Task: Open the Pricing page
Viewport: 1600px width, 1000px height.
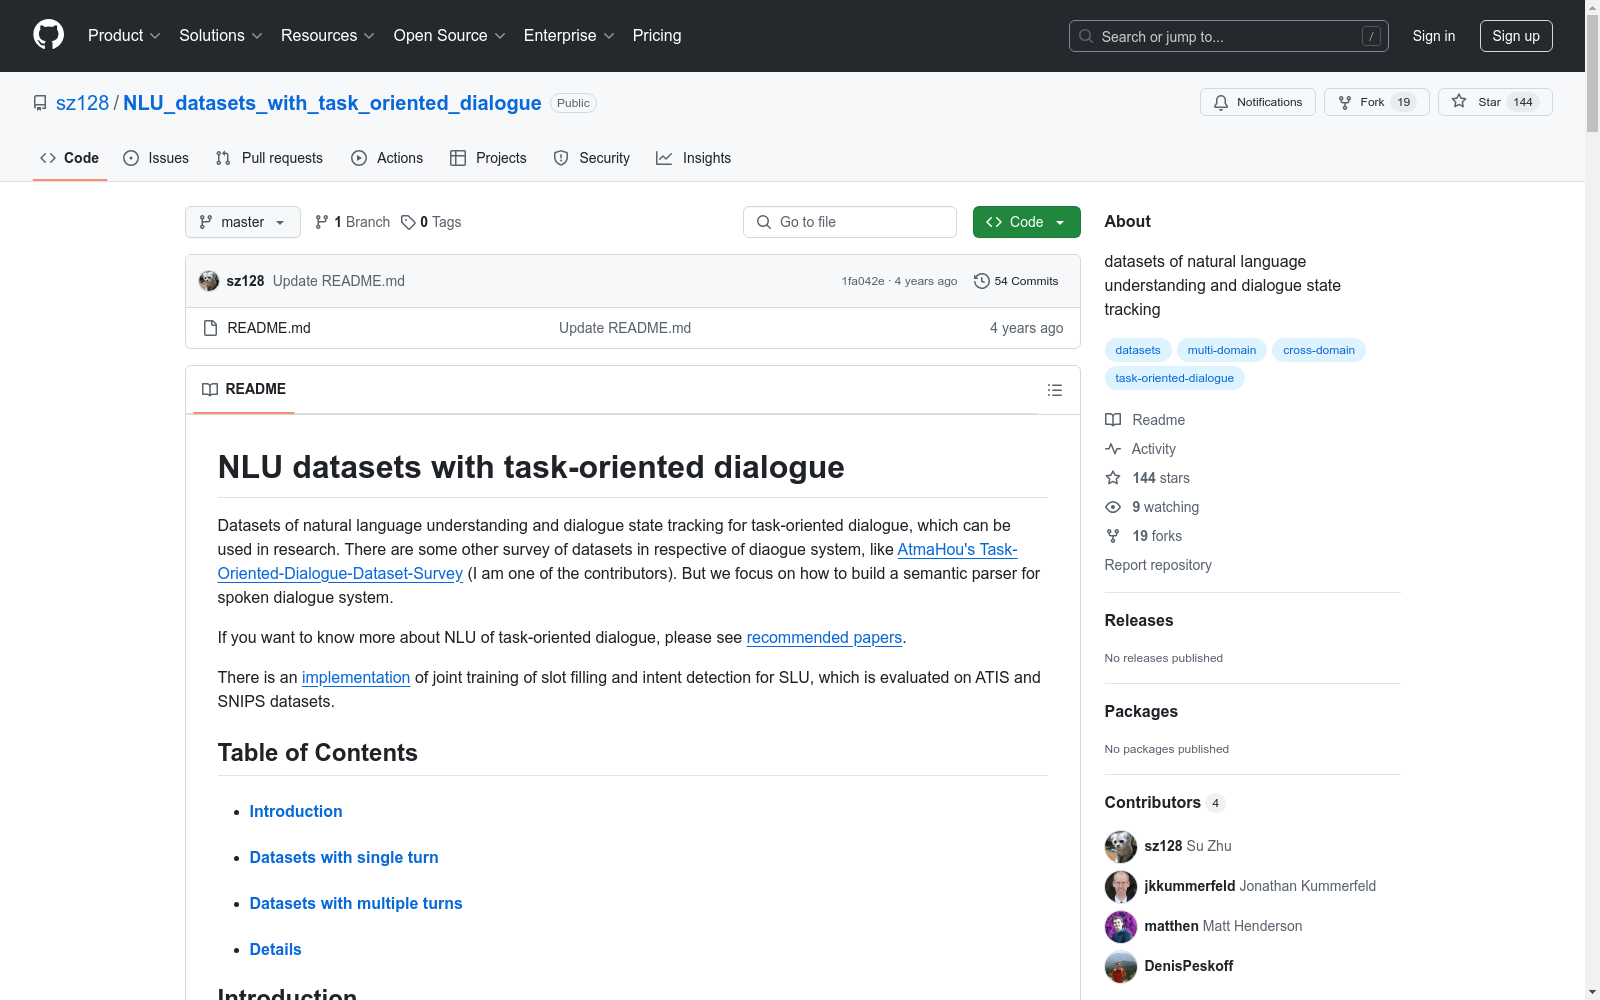Action: (657, 36)
